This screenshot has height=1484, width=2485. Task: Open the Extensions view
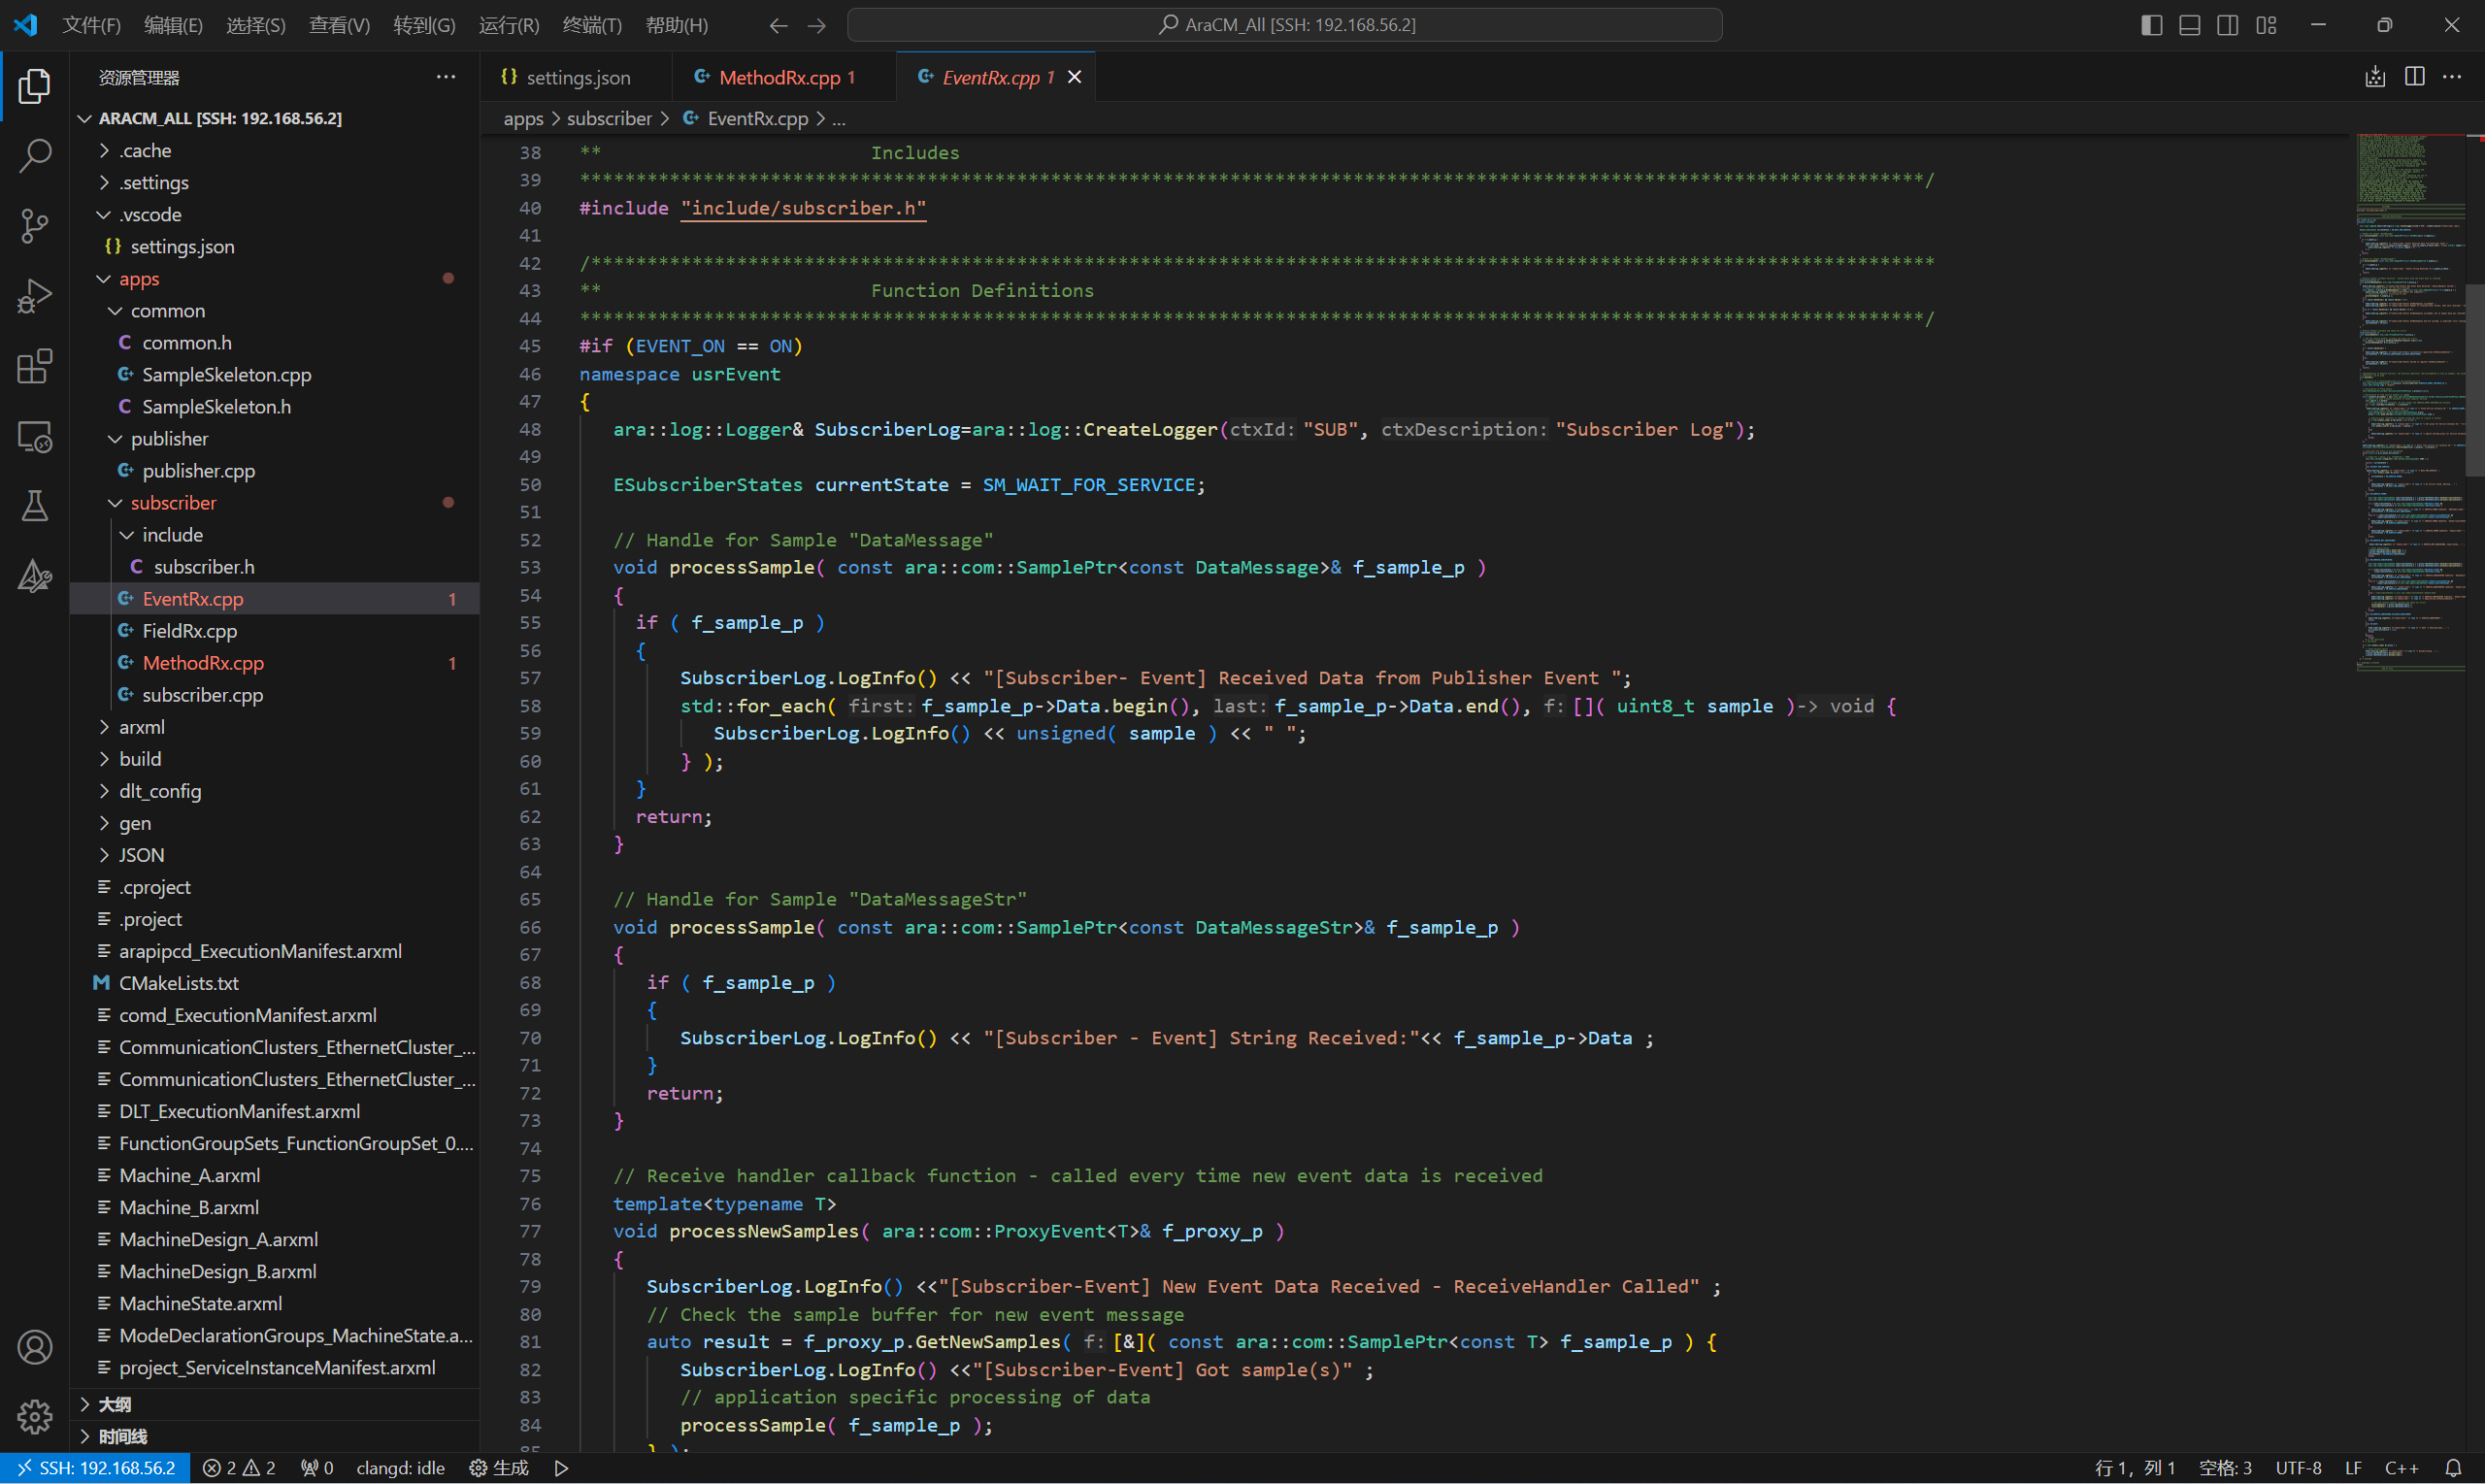(35, 366)
